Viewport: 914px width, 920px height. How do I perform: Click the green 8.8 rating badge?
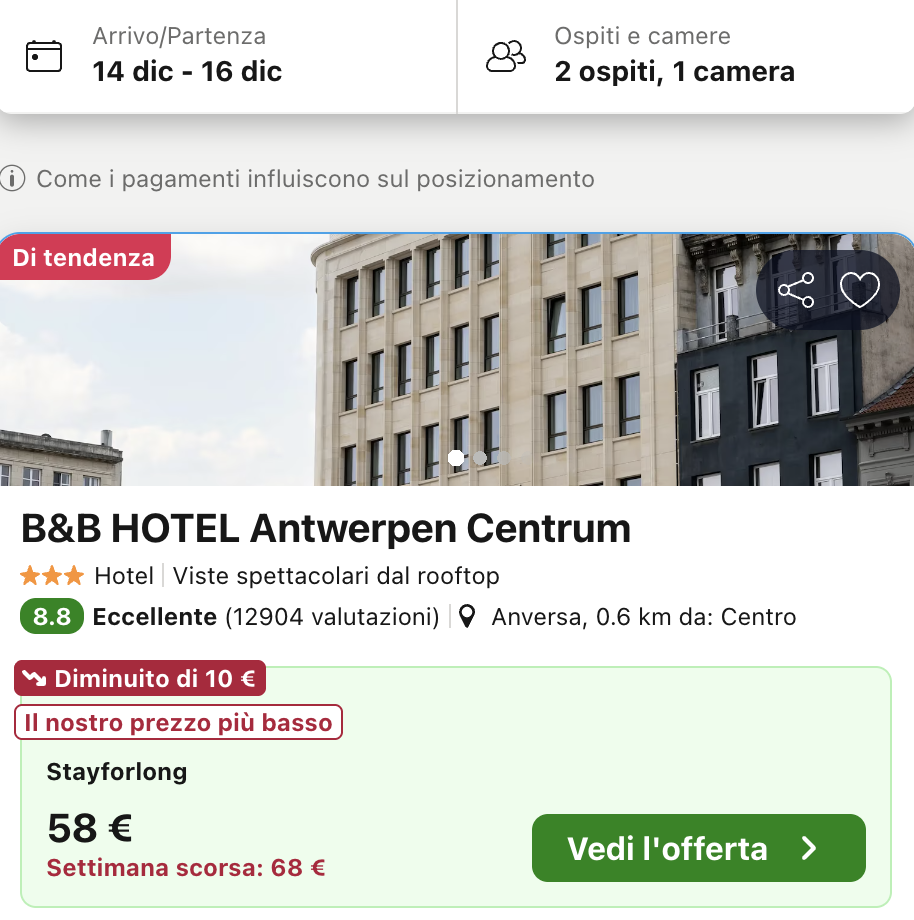(51, 617)
